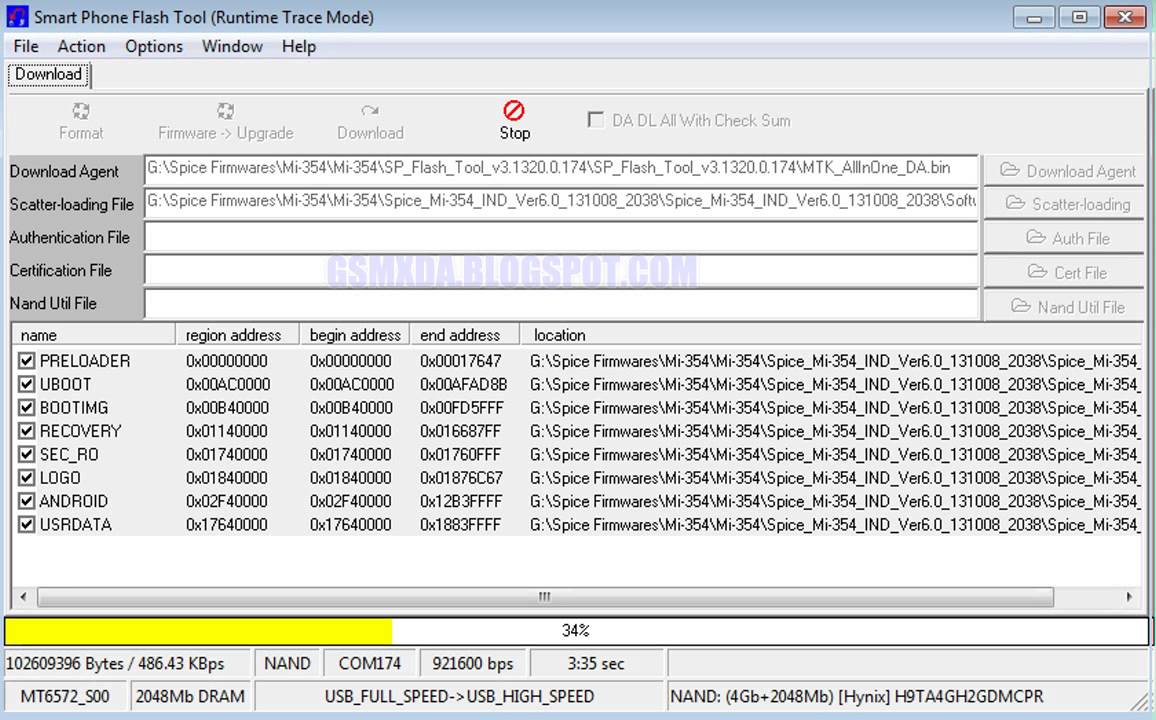Click the Nand Util File input field
Screen dimensions: 1156x720
561,303
